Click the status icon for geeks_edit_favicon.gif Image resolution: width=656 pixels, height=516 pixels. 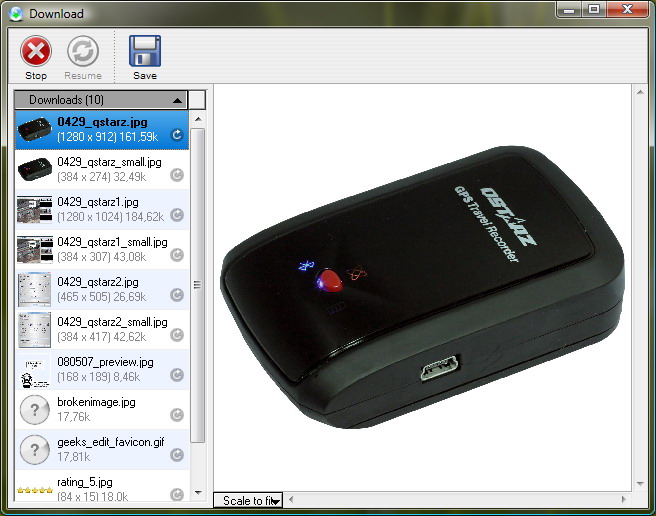(177, 454)
